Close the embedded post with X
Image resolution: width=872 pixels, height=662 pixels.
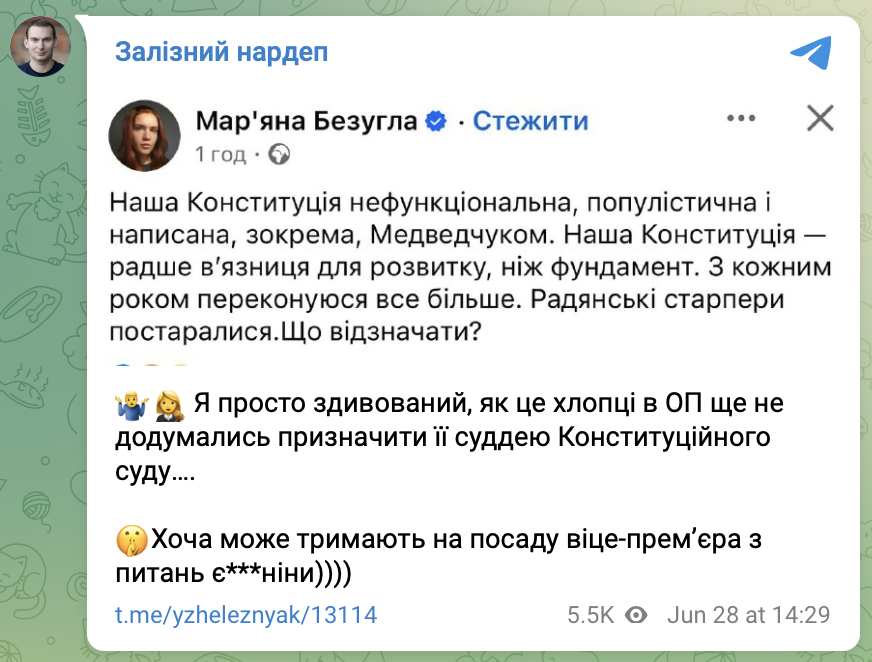tap(820, 120)
